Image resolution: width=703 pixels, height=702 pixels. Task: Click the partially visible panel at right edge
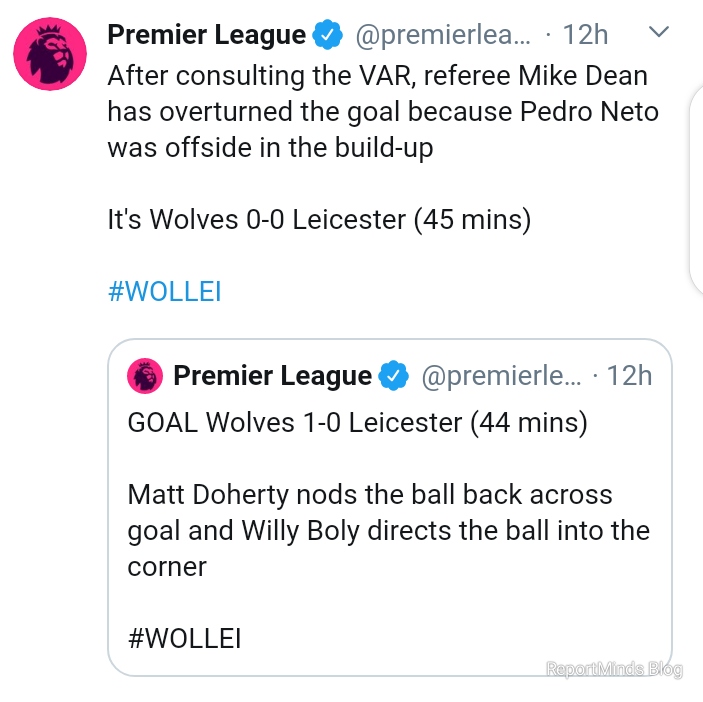(696, 190)
